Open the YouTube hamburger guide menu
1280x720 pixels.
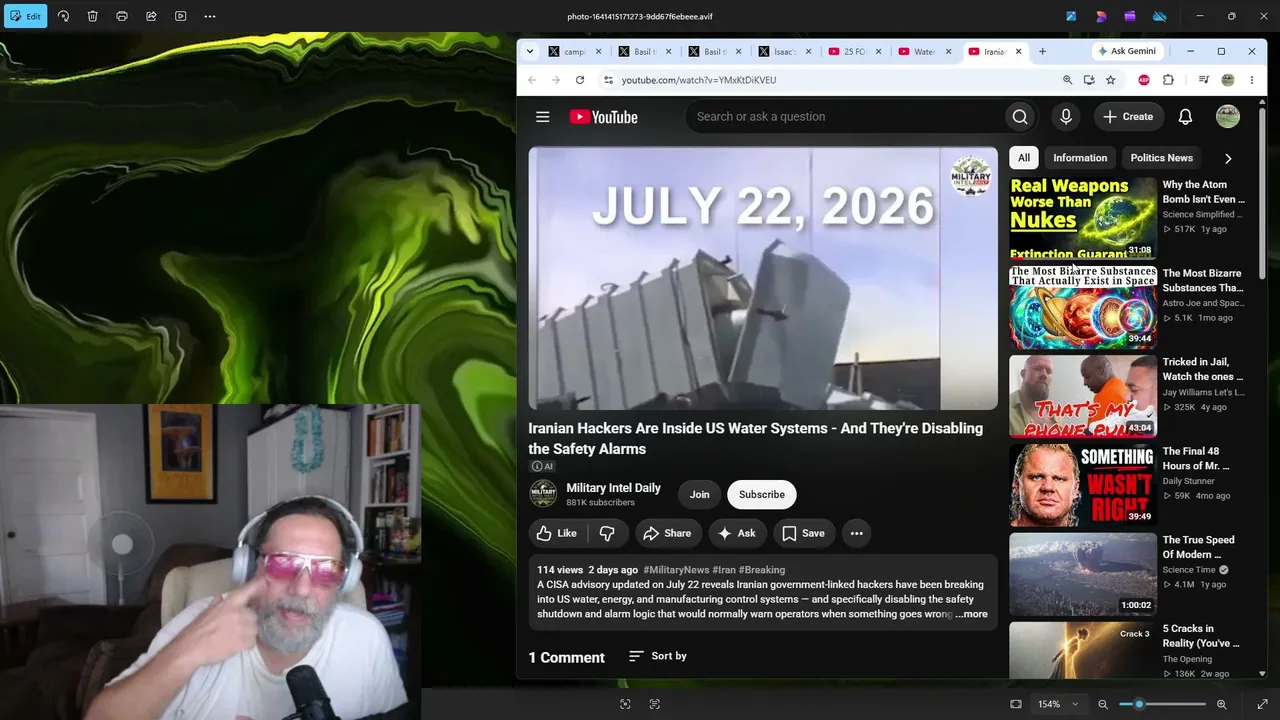[x=543, y=117]
